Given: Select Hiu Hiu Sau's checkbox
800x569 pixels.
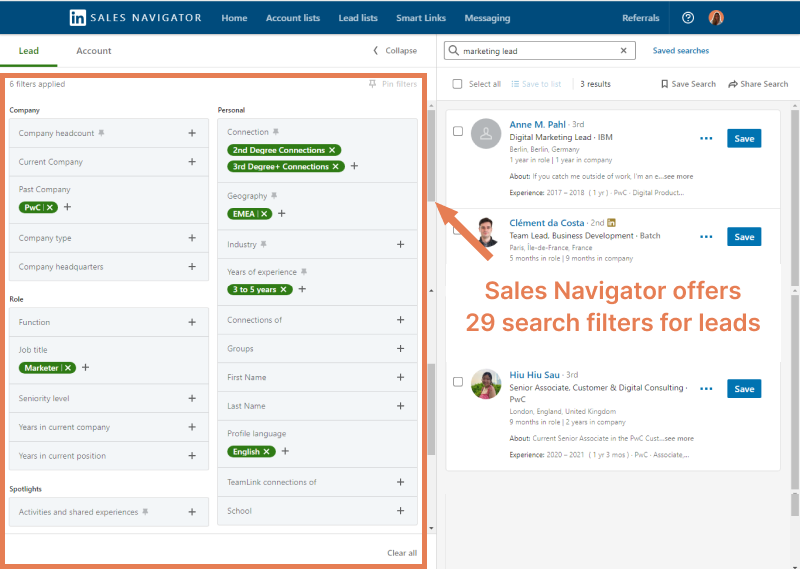Looking at the screenshot, I should click(458, 382).
